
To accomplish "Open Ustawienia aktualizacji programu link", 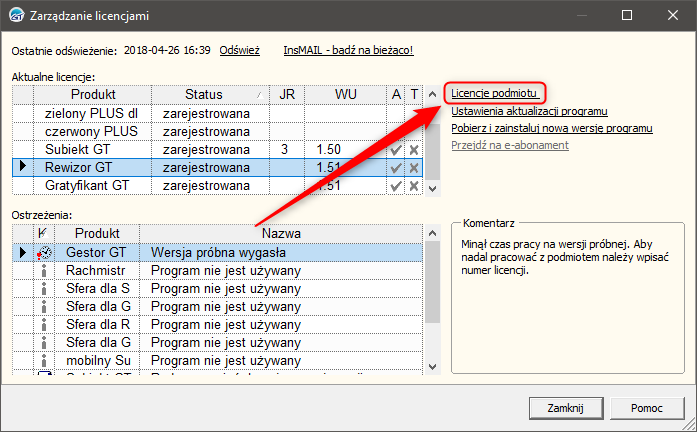I will click(x=529, y=111).
